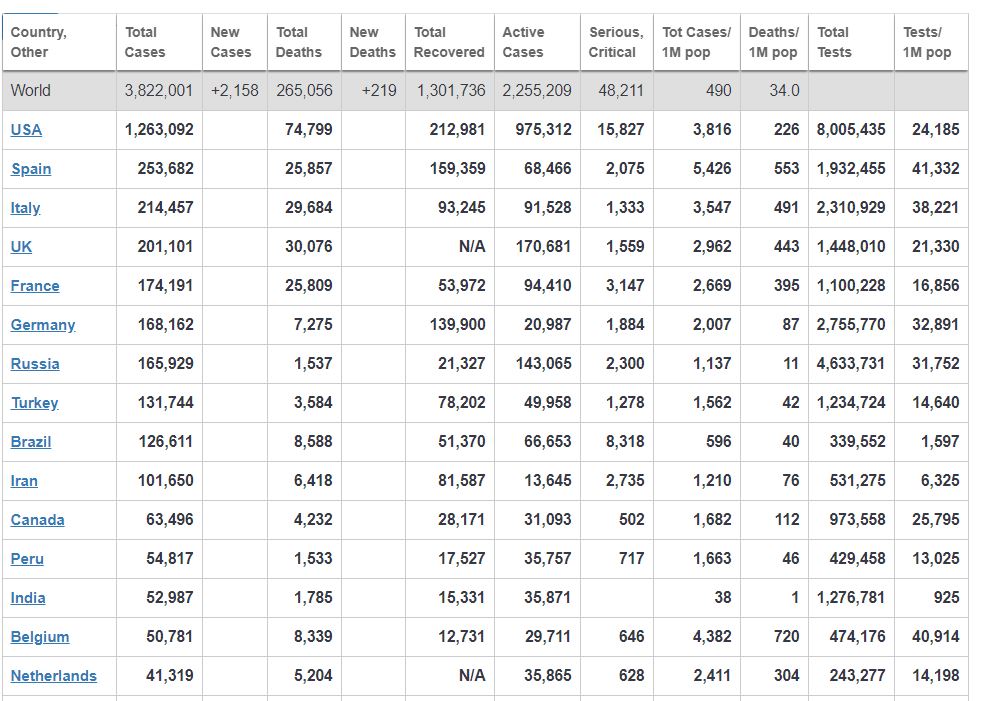Click World total cases 3,822,001
This screenshot has width=982, height=701.
click(158, 90)
